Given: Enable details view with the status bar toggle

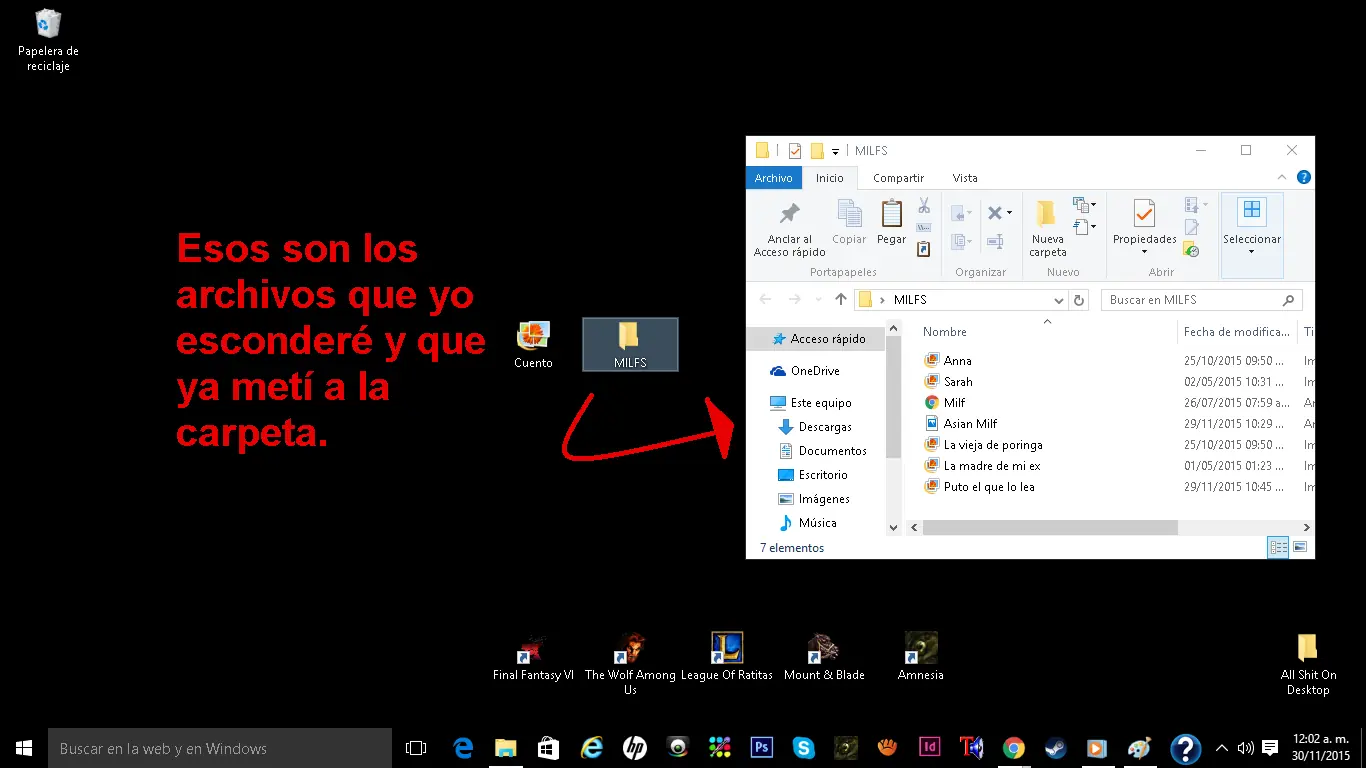Looking at the screenshot, I should coord(1278,547).
